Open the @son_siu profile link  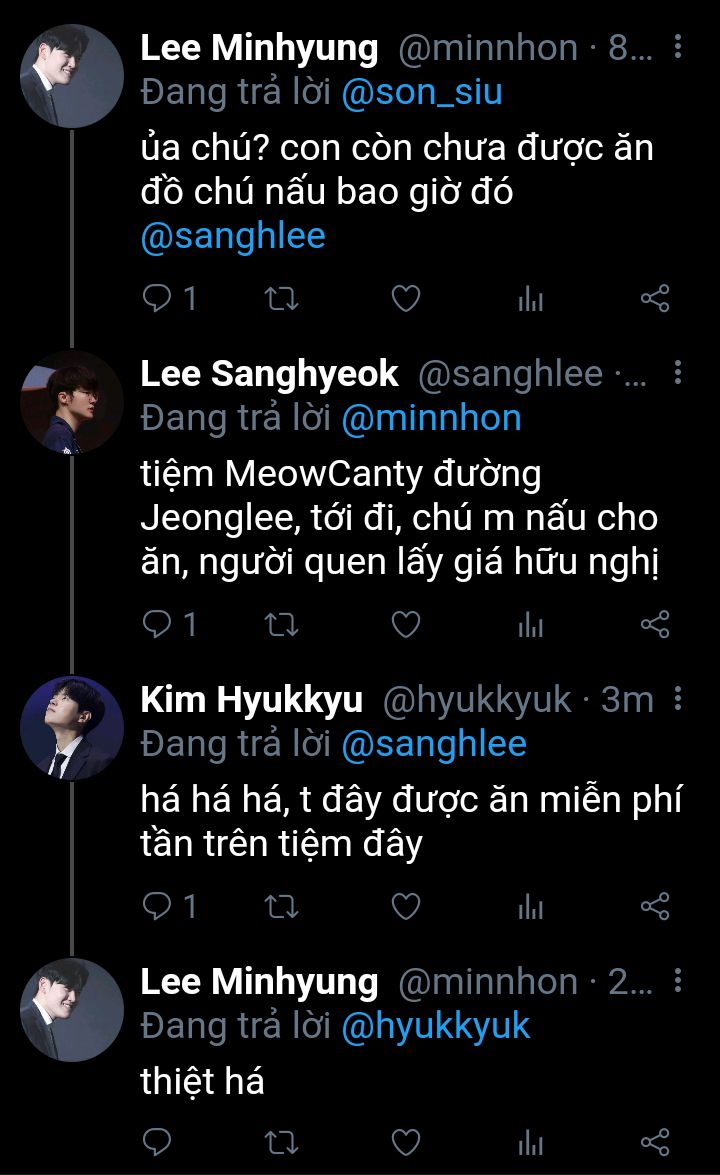421,92
